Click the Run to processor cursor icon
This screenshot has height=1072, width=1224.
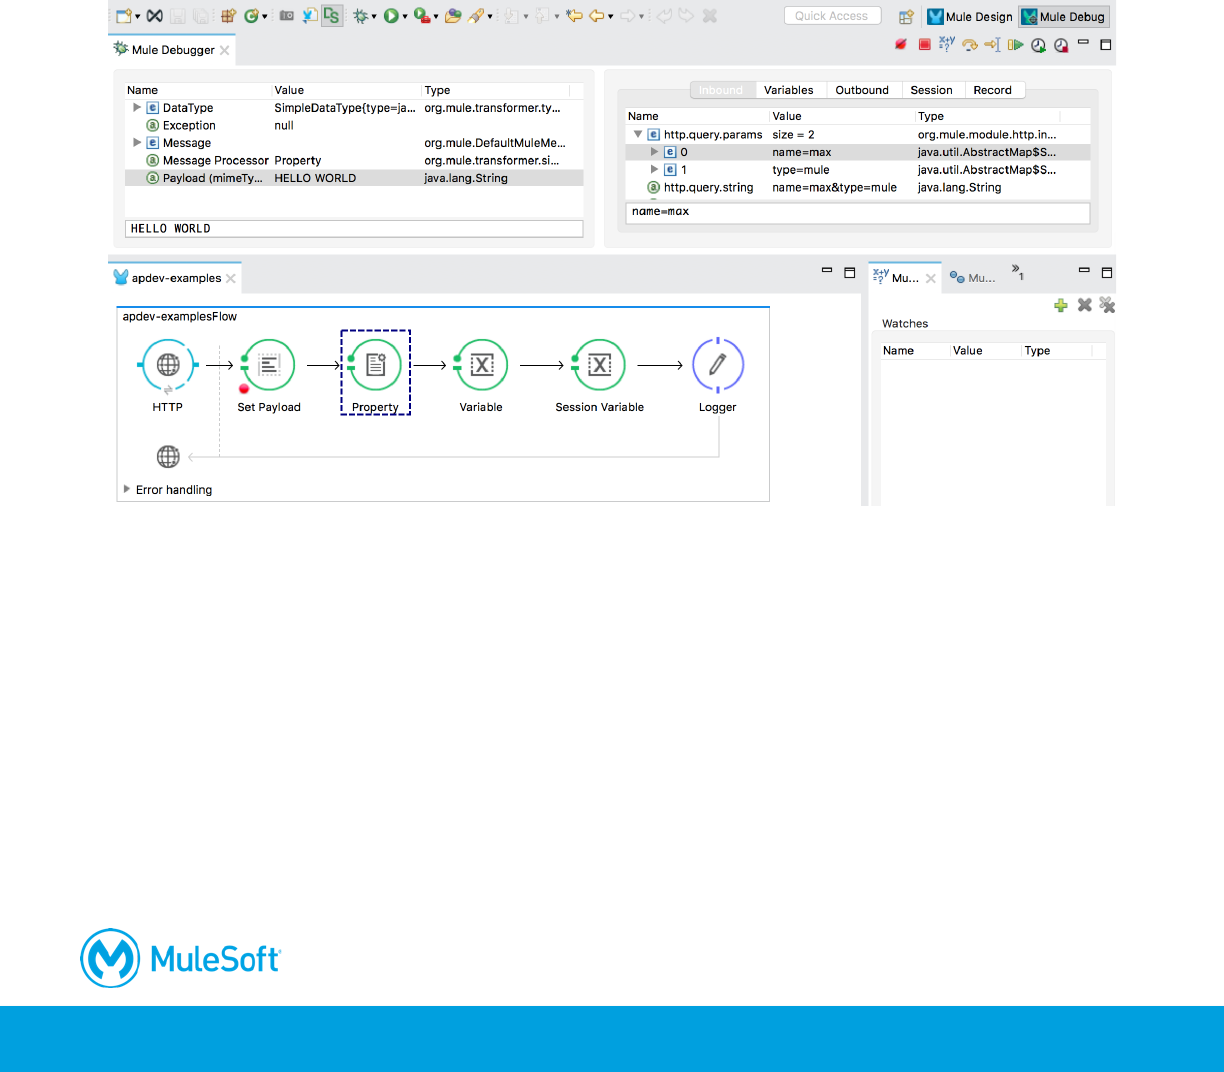click(x=993, y=45)
